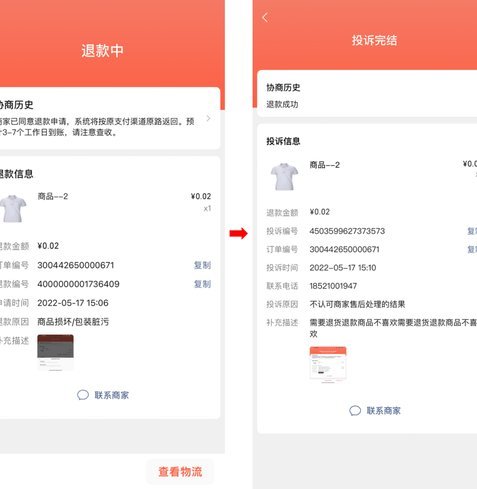The height and width of the screenshot is (489, 477).
Task: Click refund reason 商品损坏/包装脏污
Action: (x=73, y=322)
